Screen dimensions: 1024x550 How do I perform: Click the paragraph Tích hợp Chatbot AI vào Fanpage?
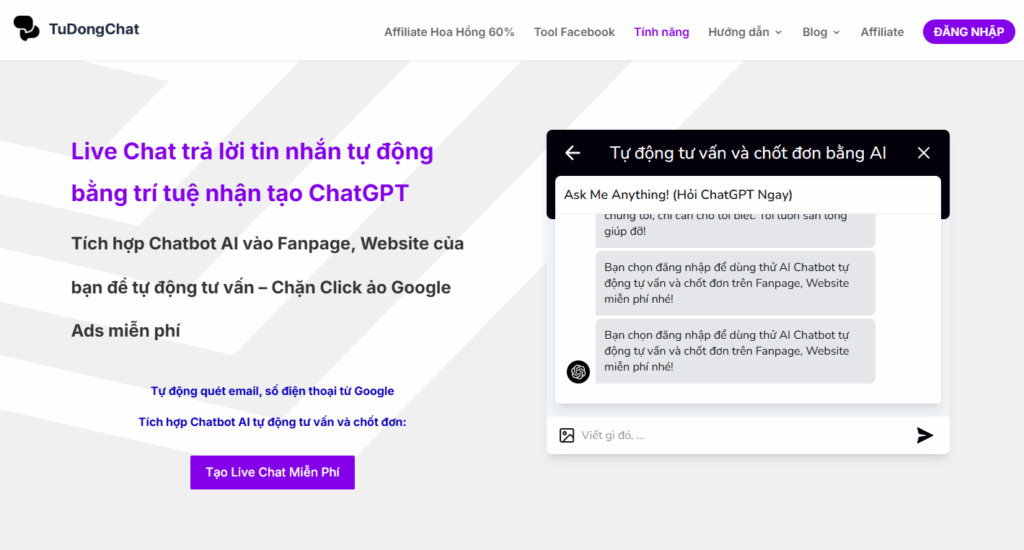(268, 287)
